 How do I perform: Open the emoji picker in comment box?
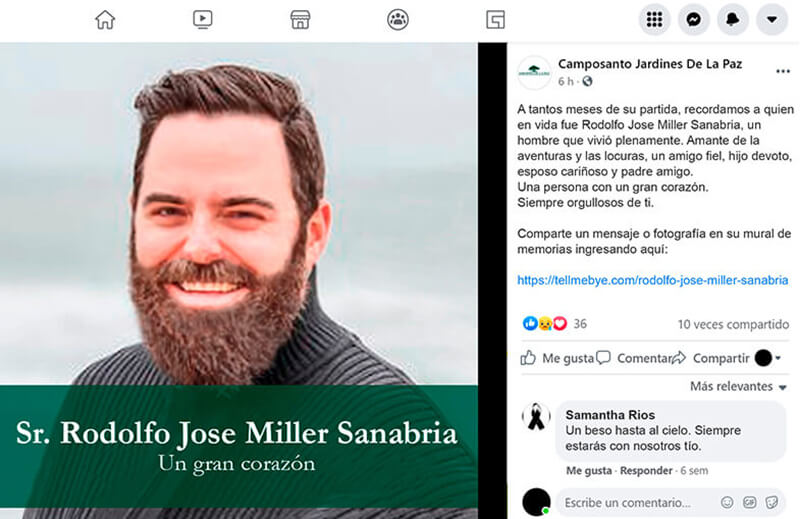(727, 503)
